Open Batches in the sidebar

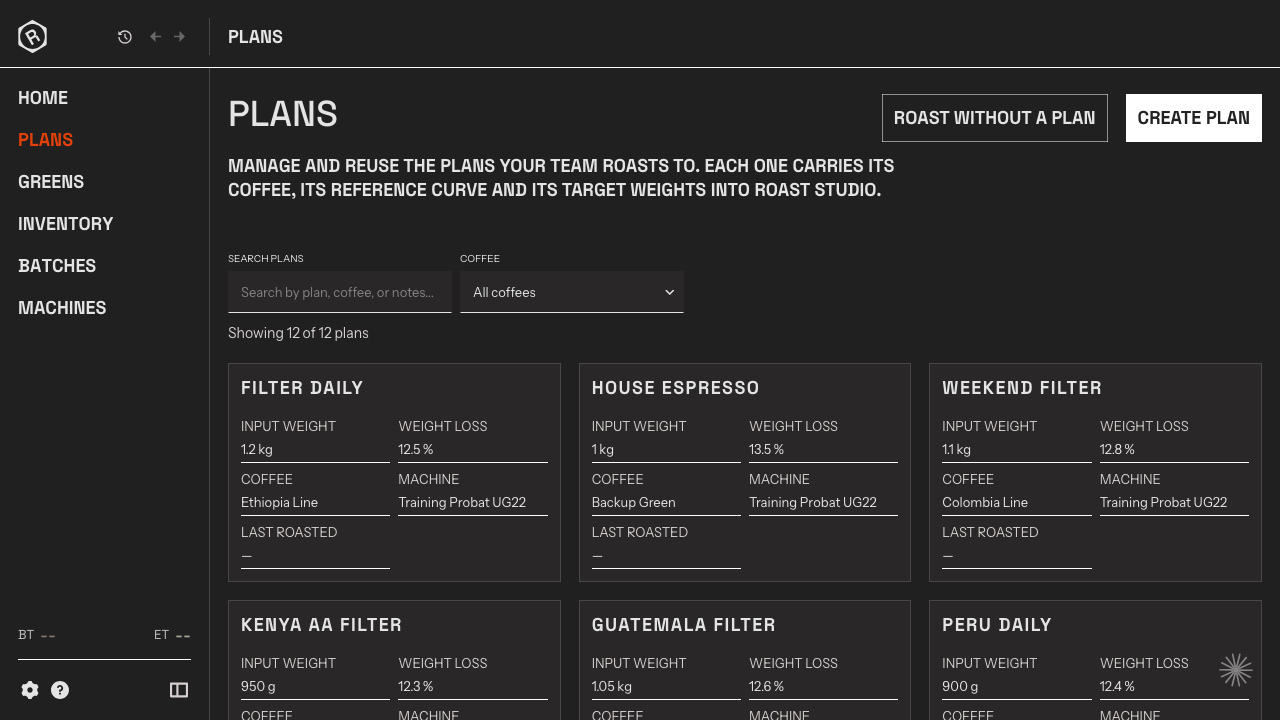57,266
